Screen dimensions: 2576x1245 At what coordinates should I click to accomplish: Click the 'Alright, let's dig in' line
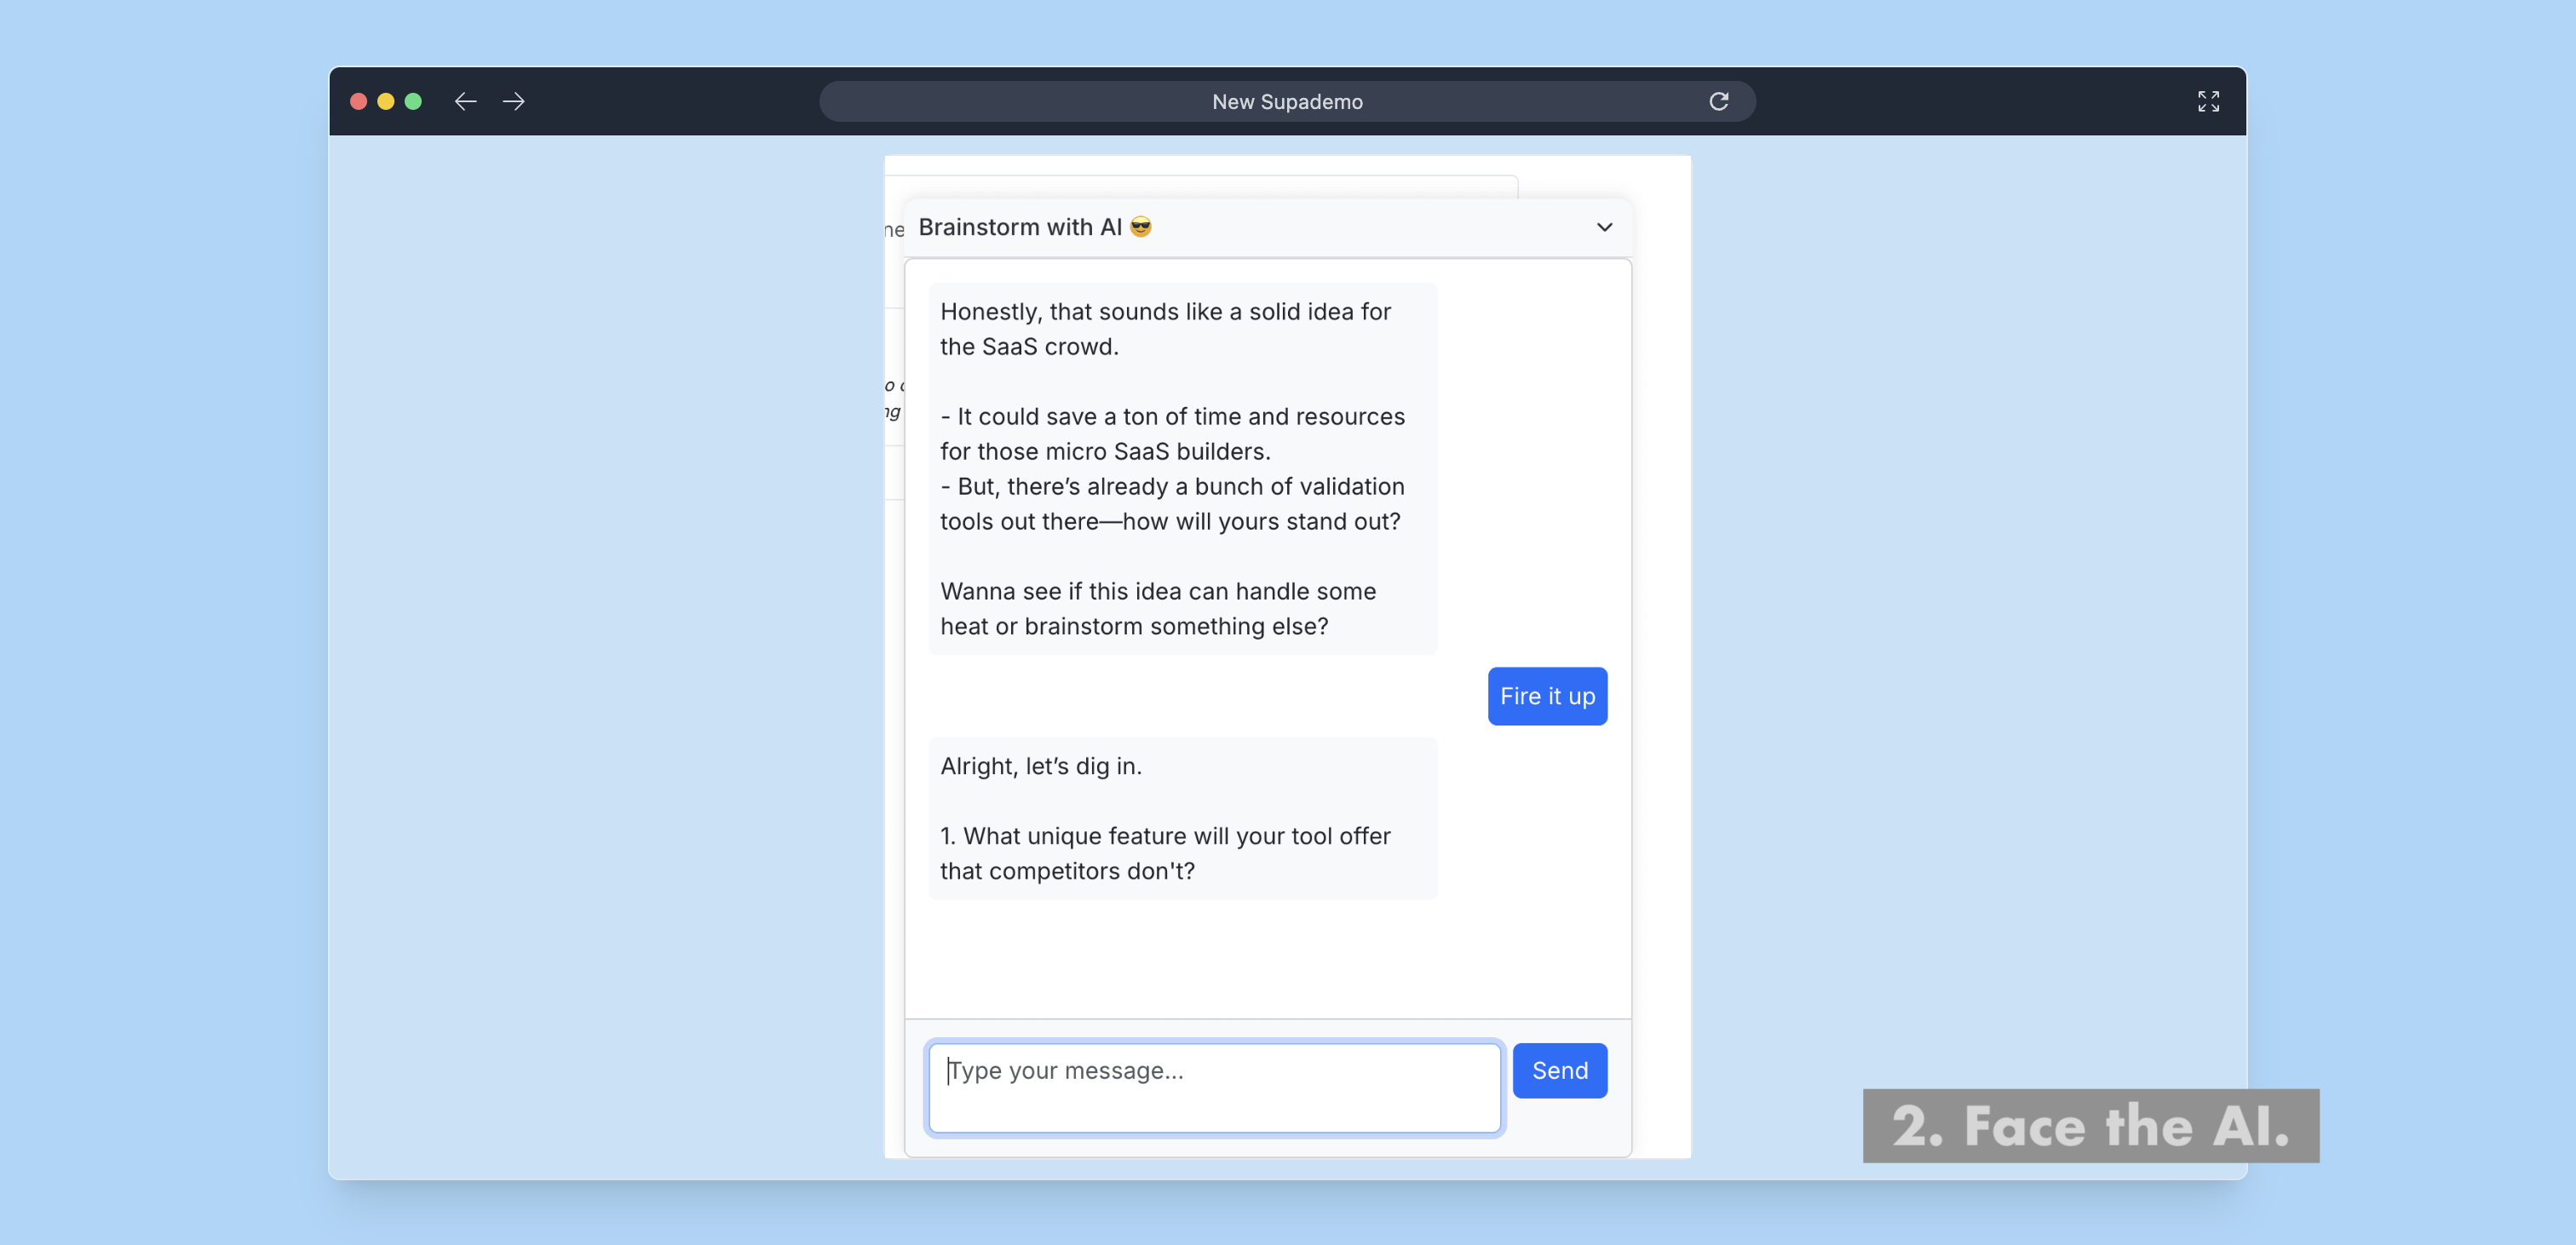tap(1040, 766)
